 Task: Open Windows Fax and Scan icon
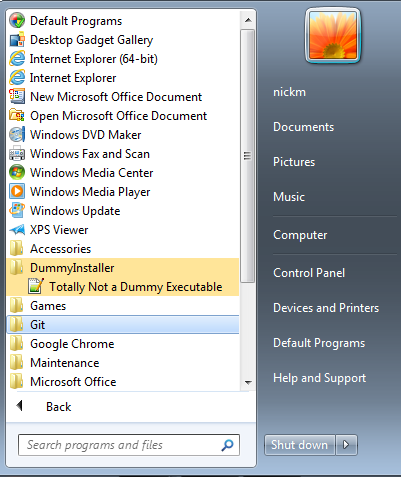coord(17,154)
